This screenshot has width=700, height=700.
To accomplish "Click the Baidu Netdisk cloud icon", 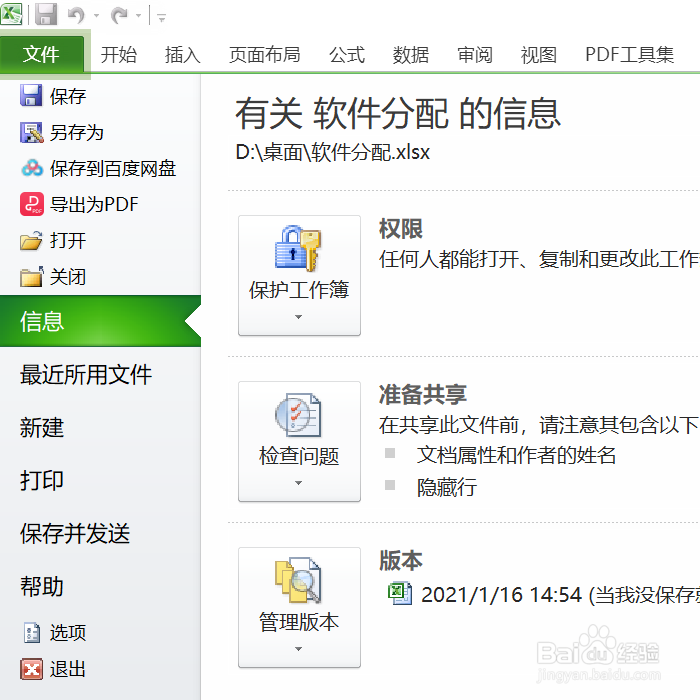I will click(x=32, y=168).
